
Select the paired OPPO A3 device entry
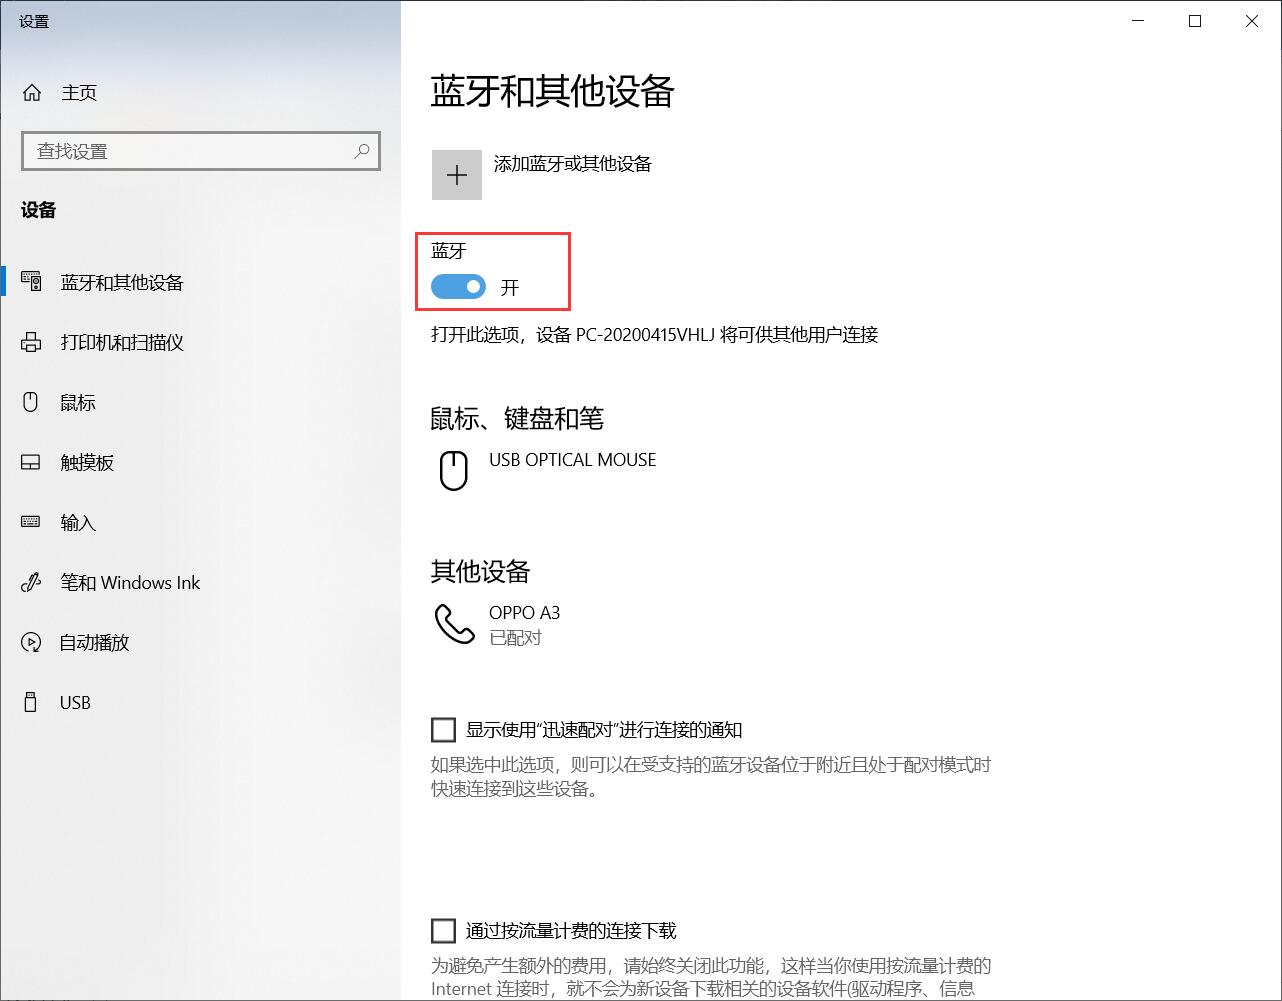[x=524, y=623]
